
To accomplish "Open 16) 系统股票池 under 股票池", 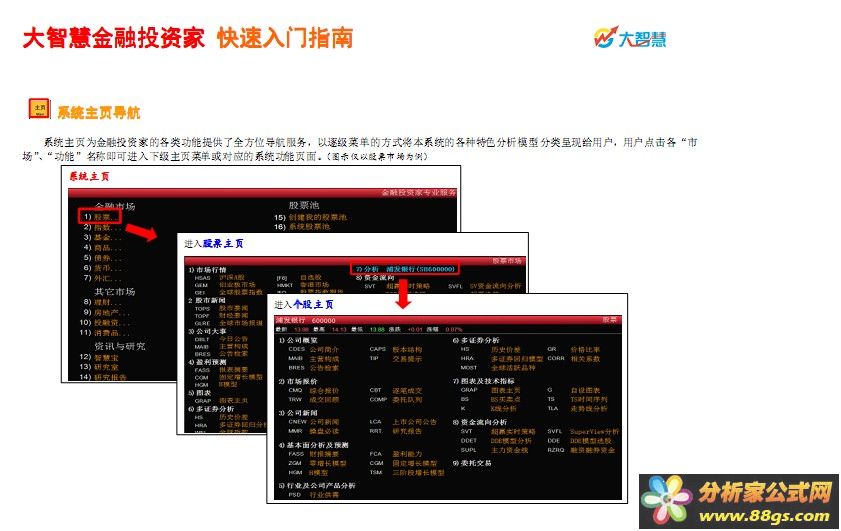I will point(302,227).
